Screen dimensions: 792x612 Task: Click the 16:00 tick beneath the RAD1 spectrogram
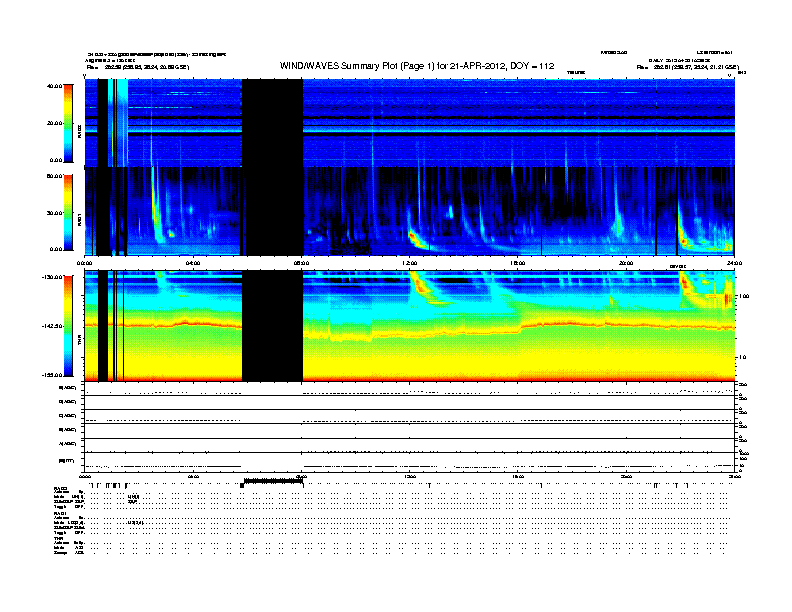click(518, 263)
